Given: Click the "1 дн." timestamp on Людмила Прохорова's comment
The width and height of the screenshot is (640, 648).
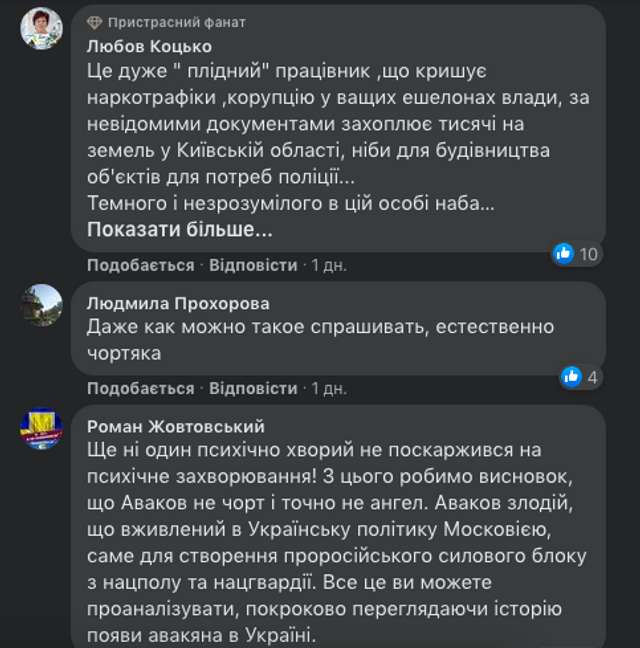Looking at the screenshot, I should (x=328, y=388).
